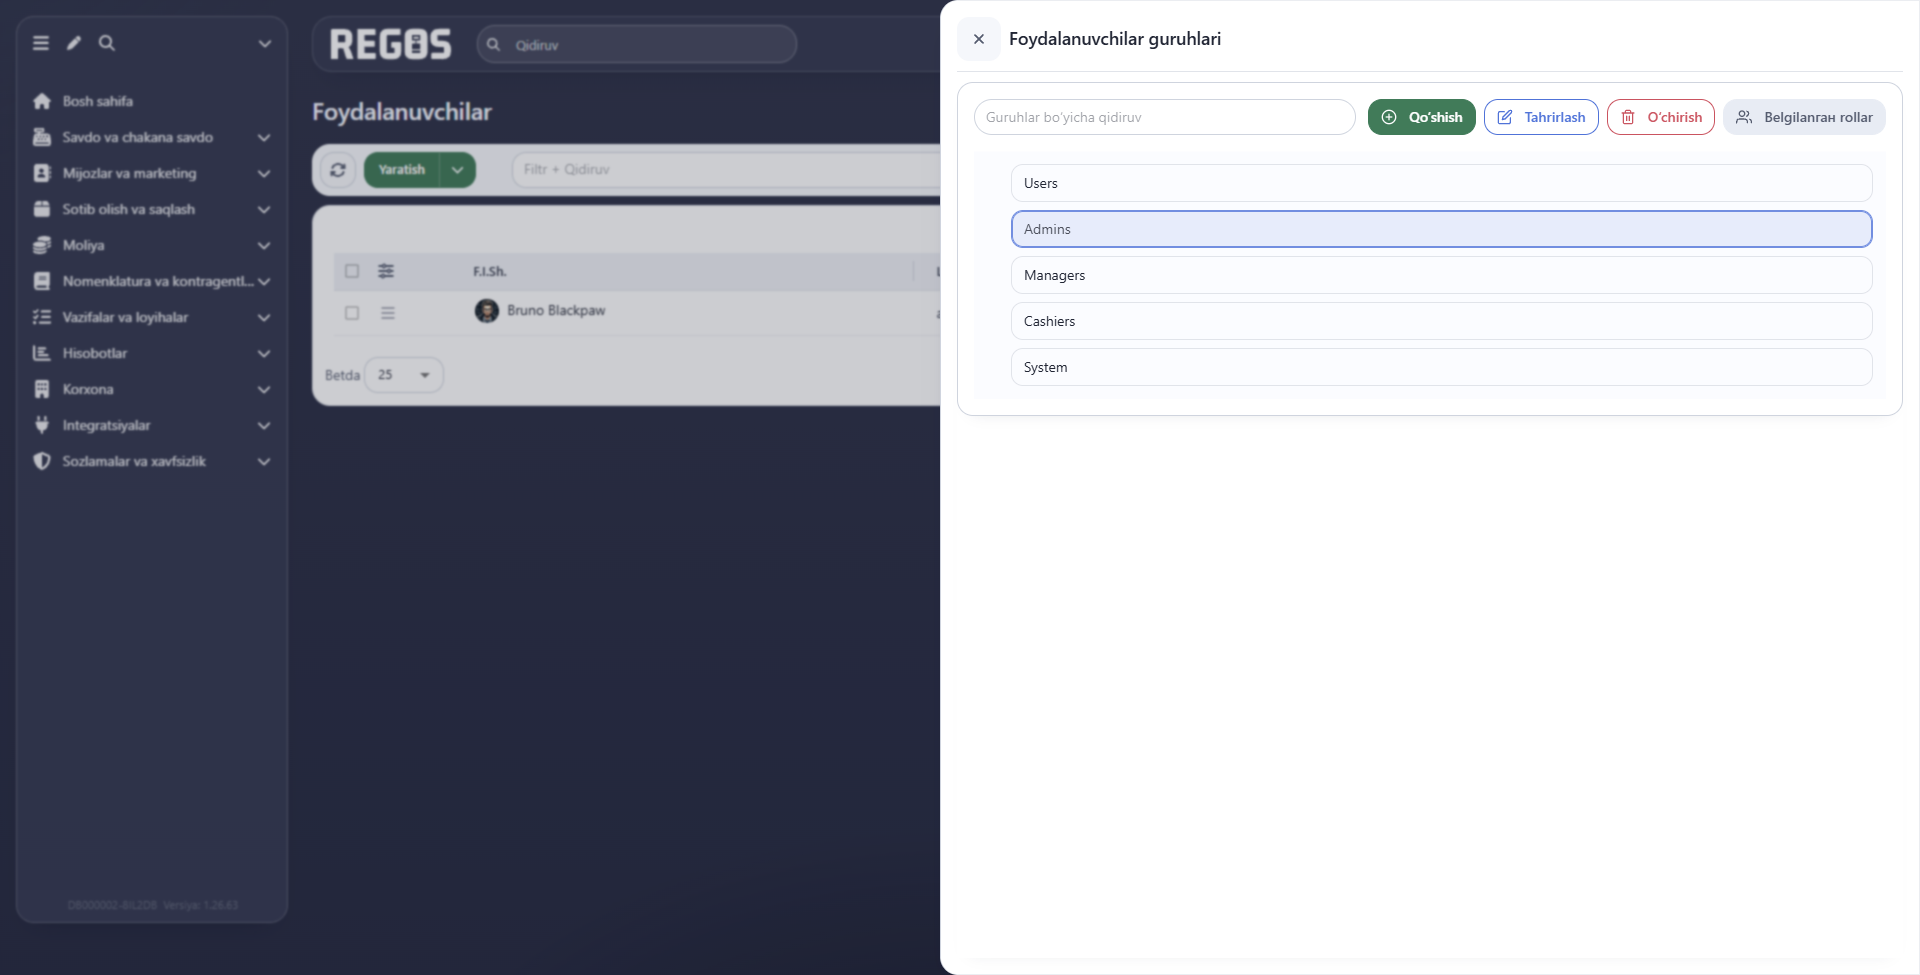The image size is (1920, 975).
Task: Click the Sotib olish va saqlash icon
Action: pos(42,209)
